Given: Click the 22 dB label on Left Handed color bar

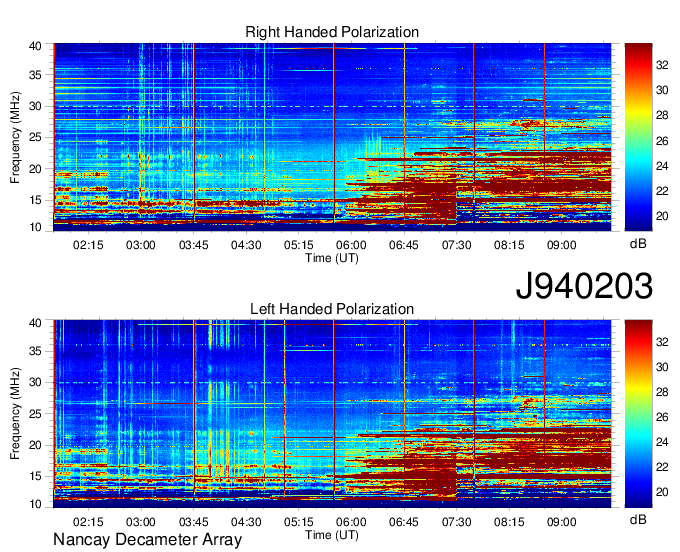Looking at the screenshot, I should (662, 467).
